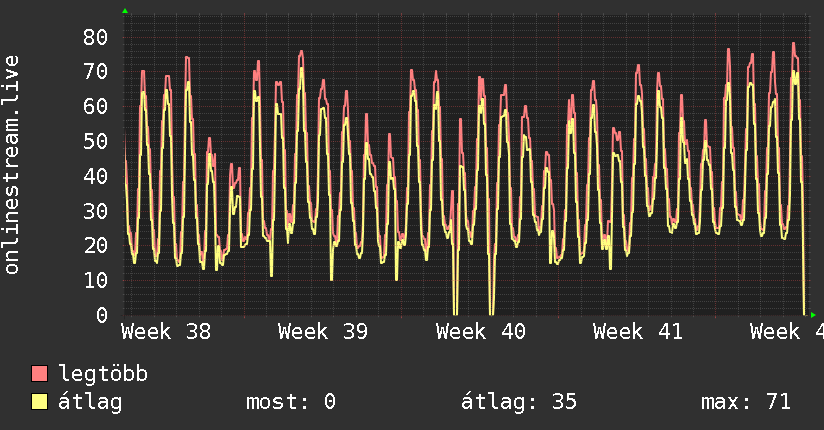The image size is (824, 430).
Task: Click the 'átlag: 35' average value
Action: [519, 402]
